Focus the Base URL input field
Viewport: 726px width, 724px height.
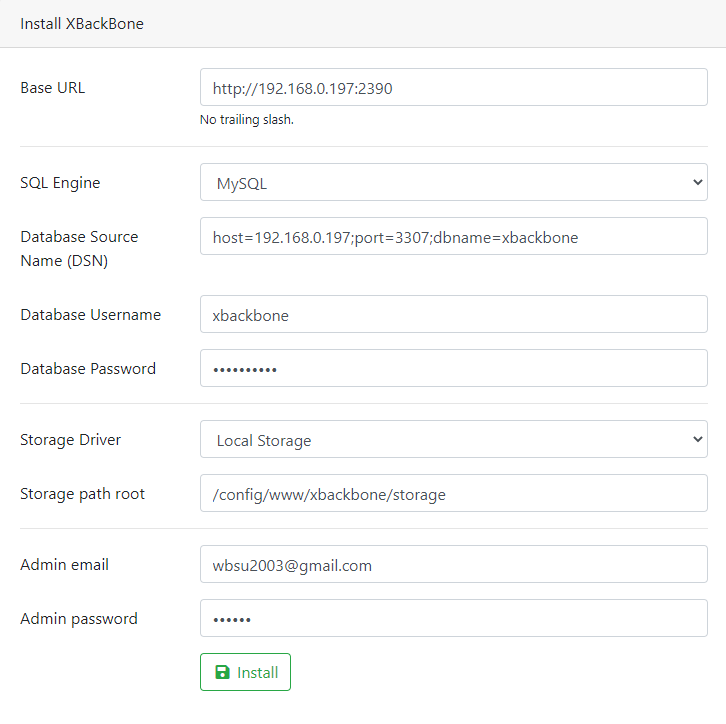click(454, 87)
